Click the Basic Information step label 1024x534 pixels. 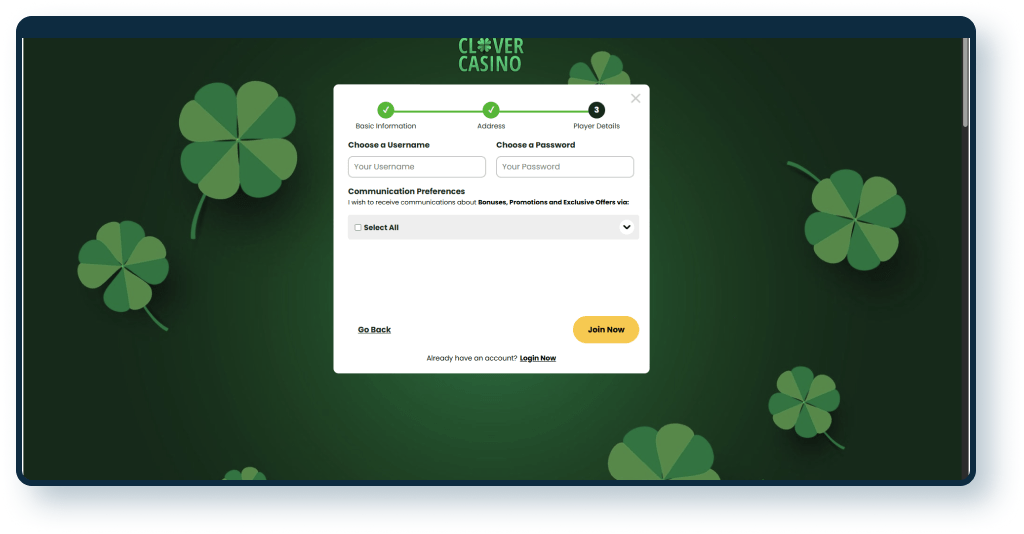pos(386,126)
